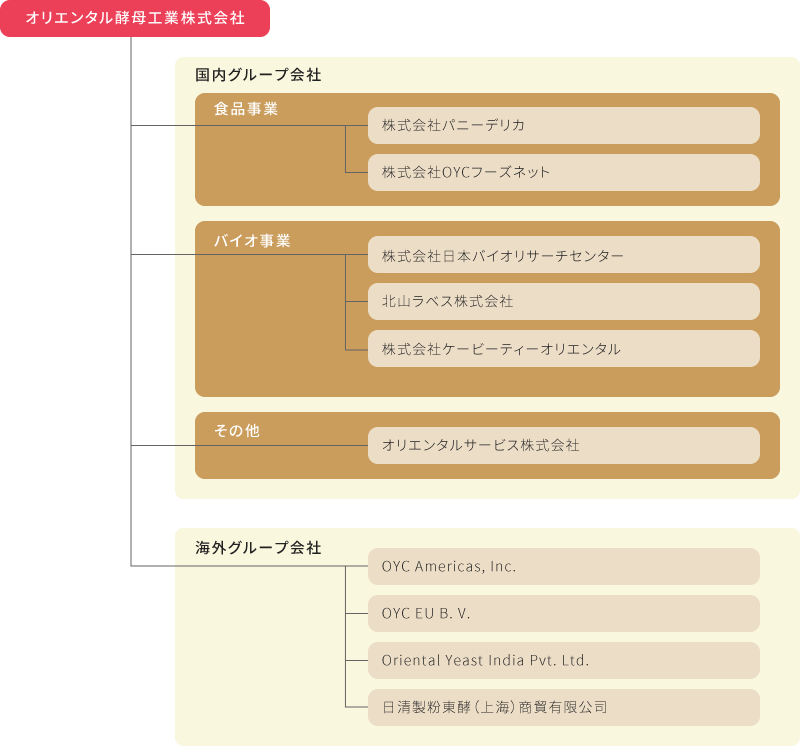The height and width of the screenshot is (750, 800).
Task: Click the OYC EU B. V. box
Action: point(563,613)
